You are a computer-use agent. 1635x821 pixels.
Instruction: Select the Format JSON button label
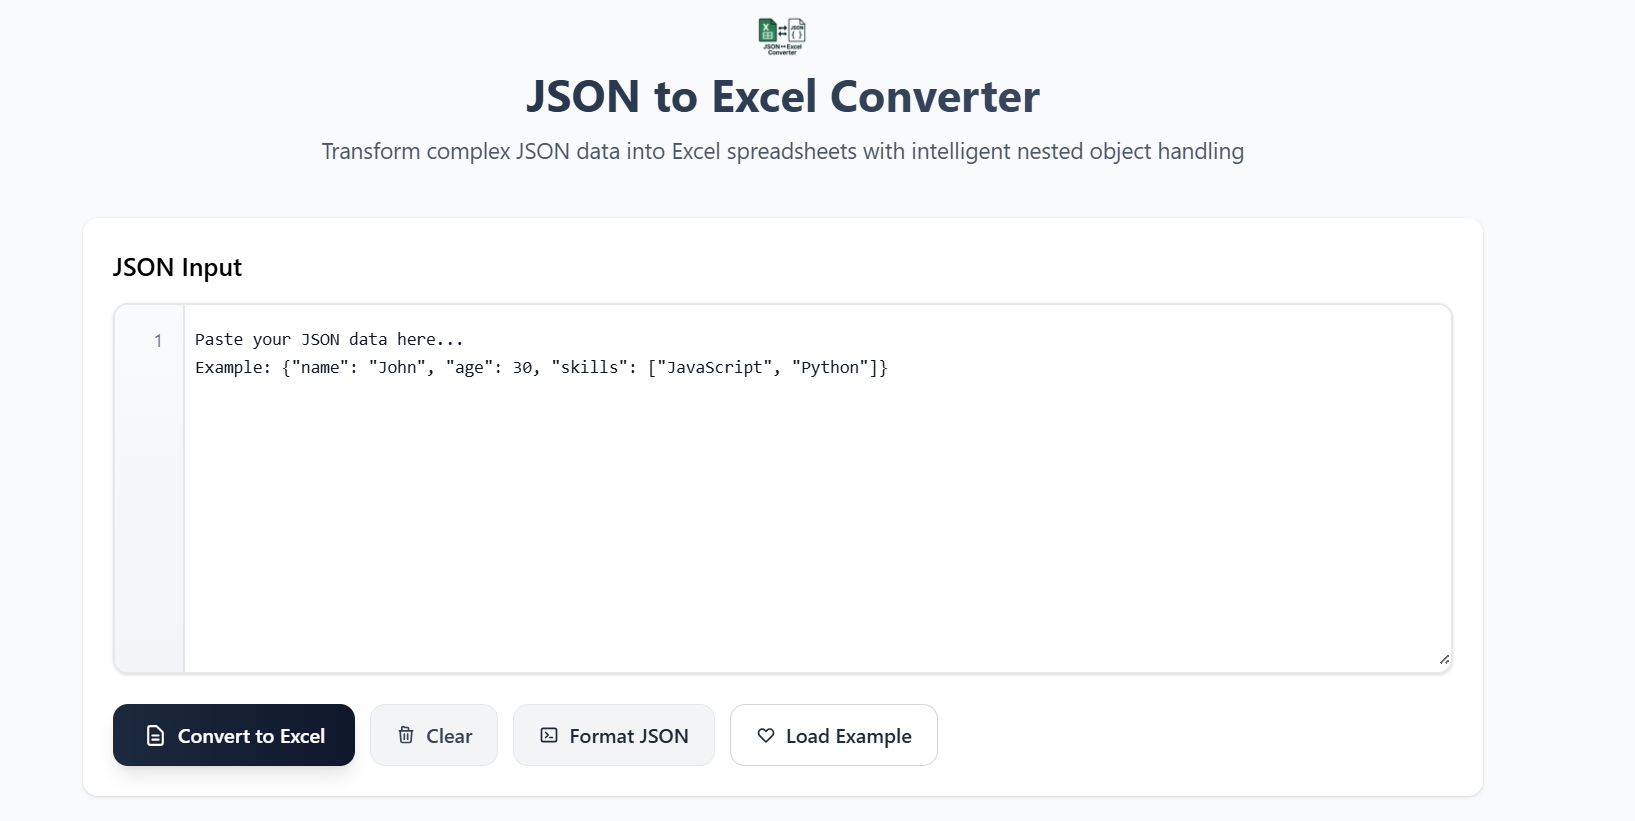(x=629, y=736)
